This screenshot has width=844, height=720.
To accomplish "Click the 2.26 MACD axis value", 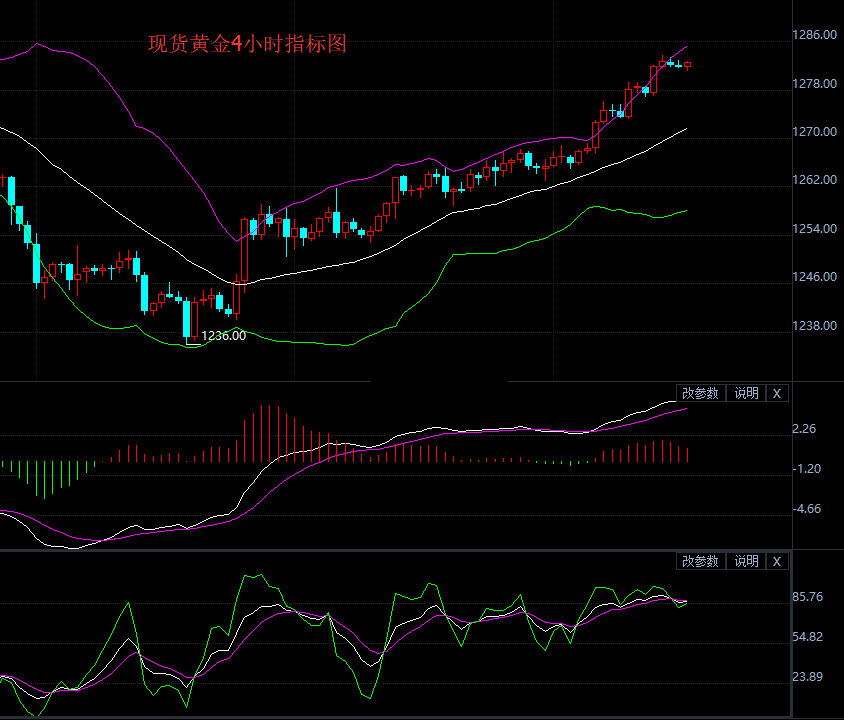I will click(x=805, y=429).
